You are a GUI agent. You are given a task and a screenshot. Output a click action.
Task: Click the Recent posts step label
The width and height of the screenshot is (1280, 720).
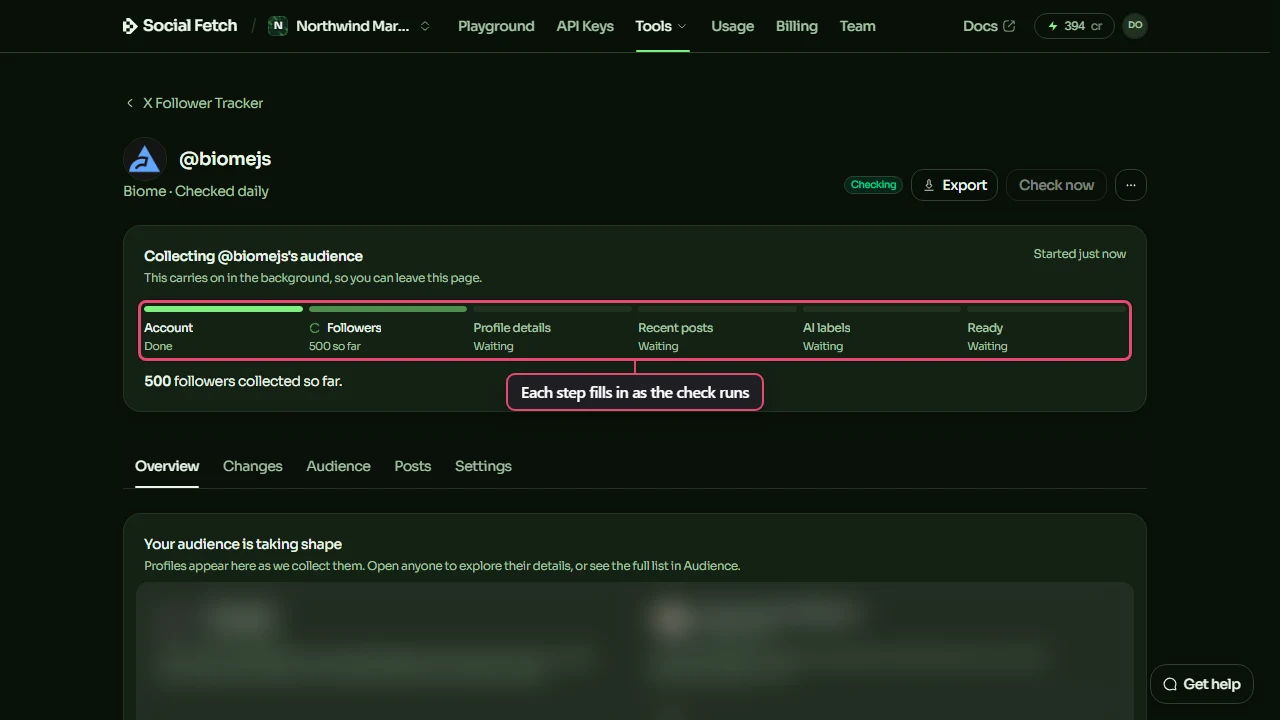[676, 328]
